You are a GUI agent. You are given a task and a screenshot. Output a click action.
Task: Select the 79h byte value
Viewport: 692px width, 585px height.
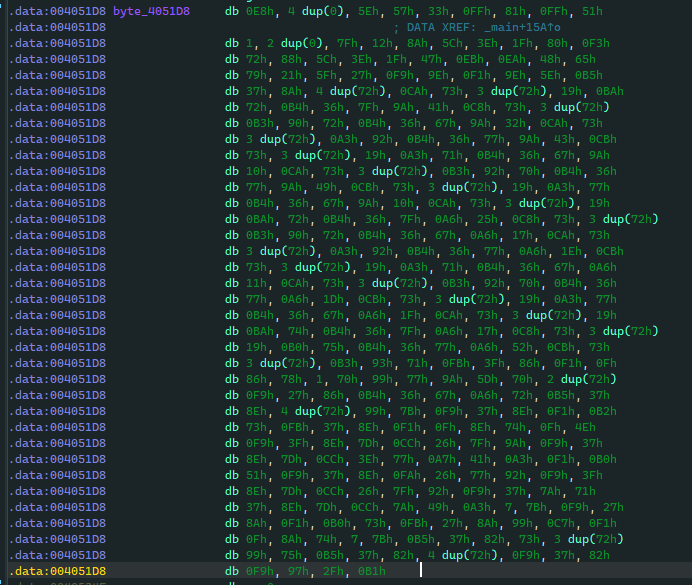(x=256, y=75)
